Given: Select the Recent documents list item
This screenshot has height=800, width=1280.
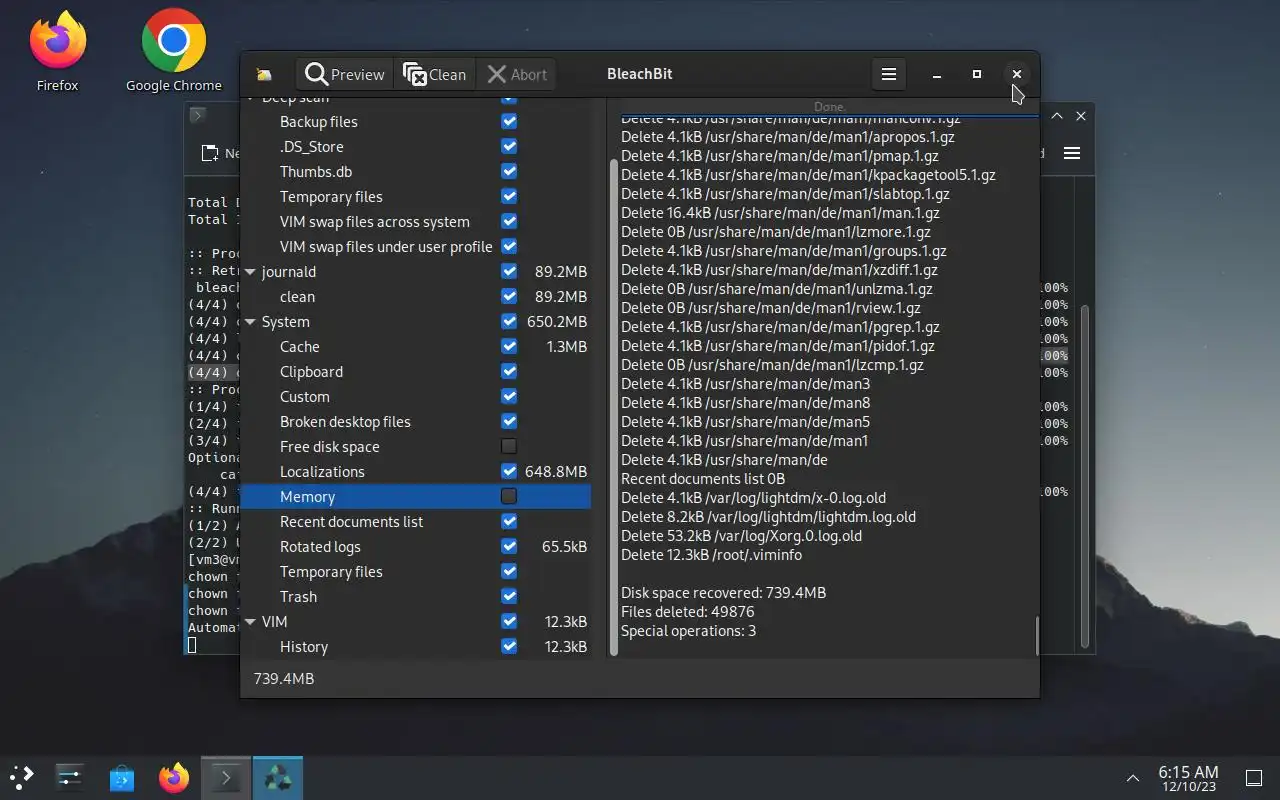Looking at the screenshot, I should [x=351, y=521].
